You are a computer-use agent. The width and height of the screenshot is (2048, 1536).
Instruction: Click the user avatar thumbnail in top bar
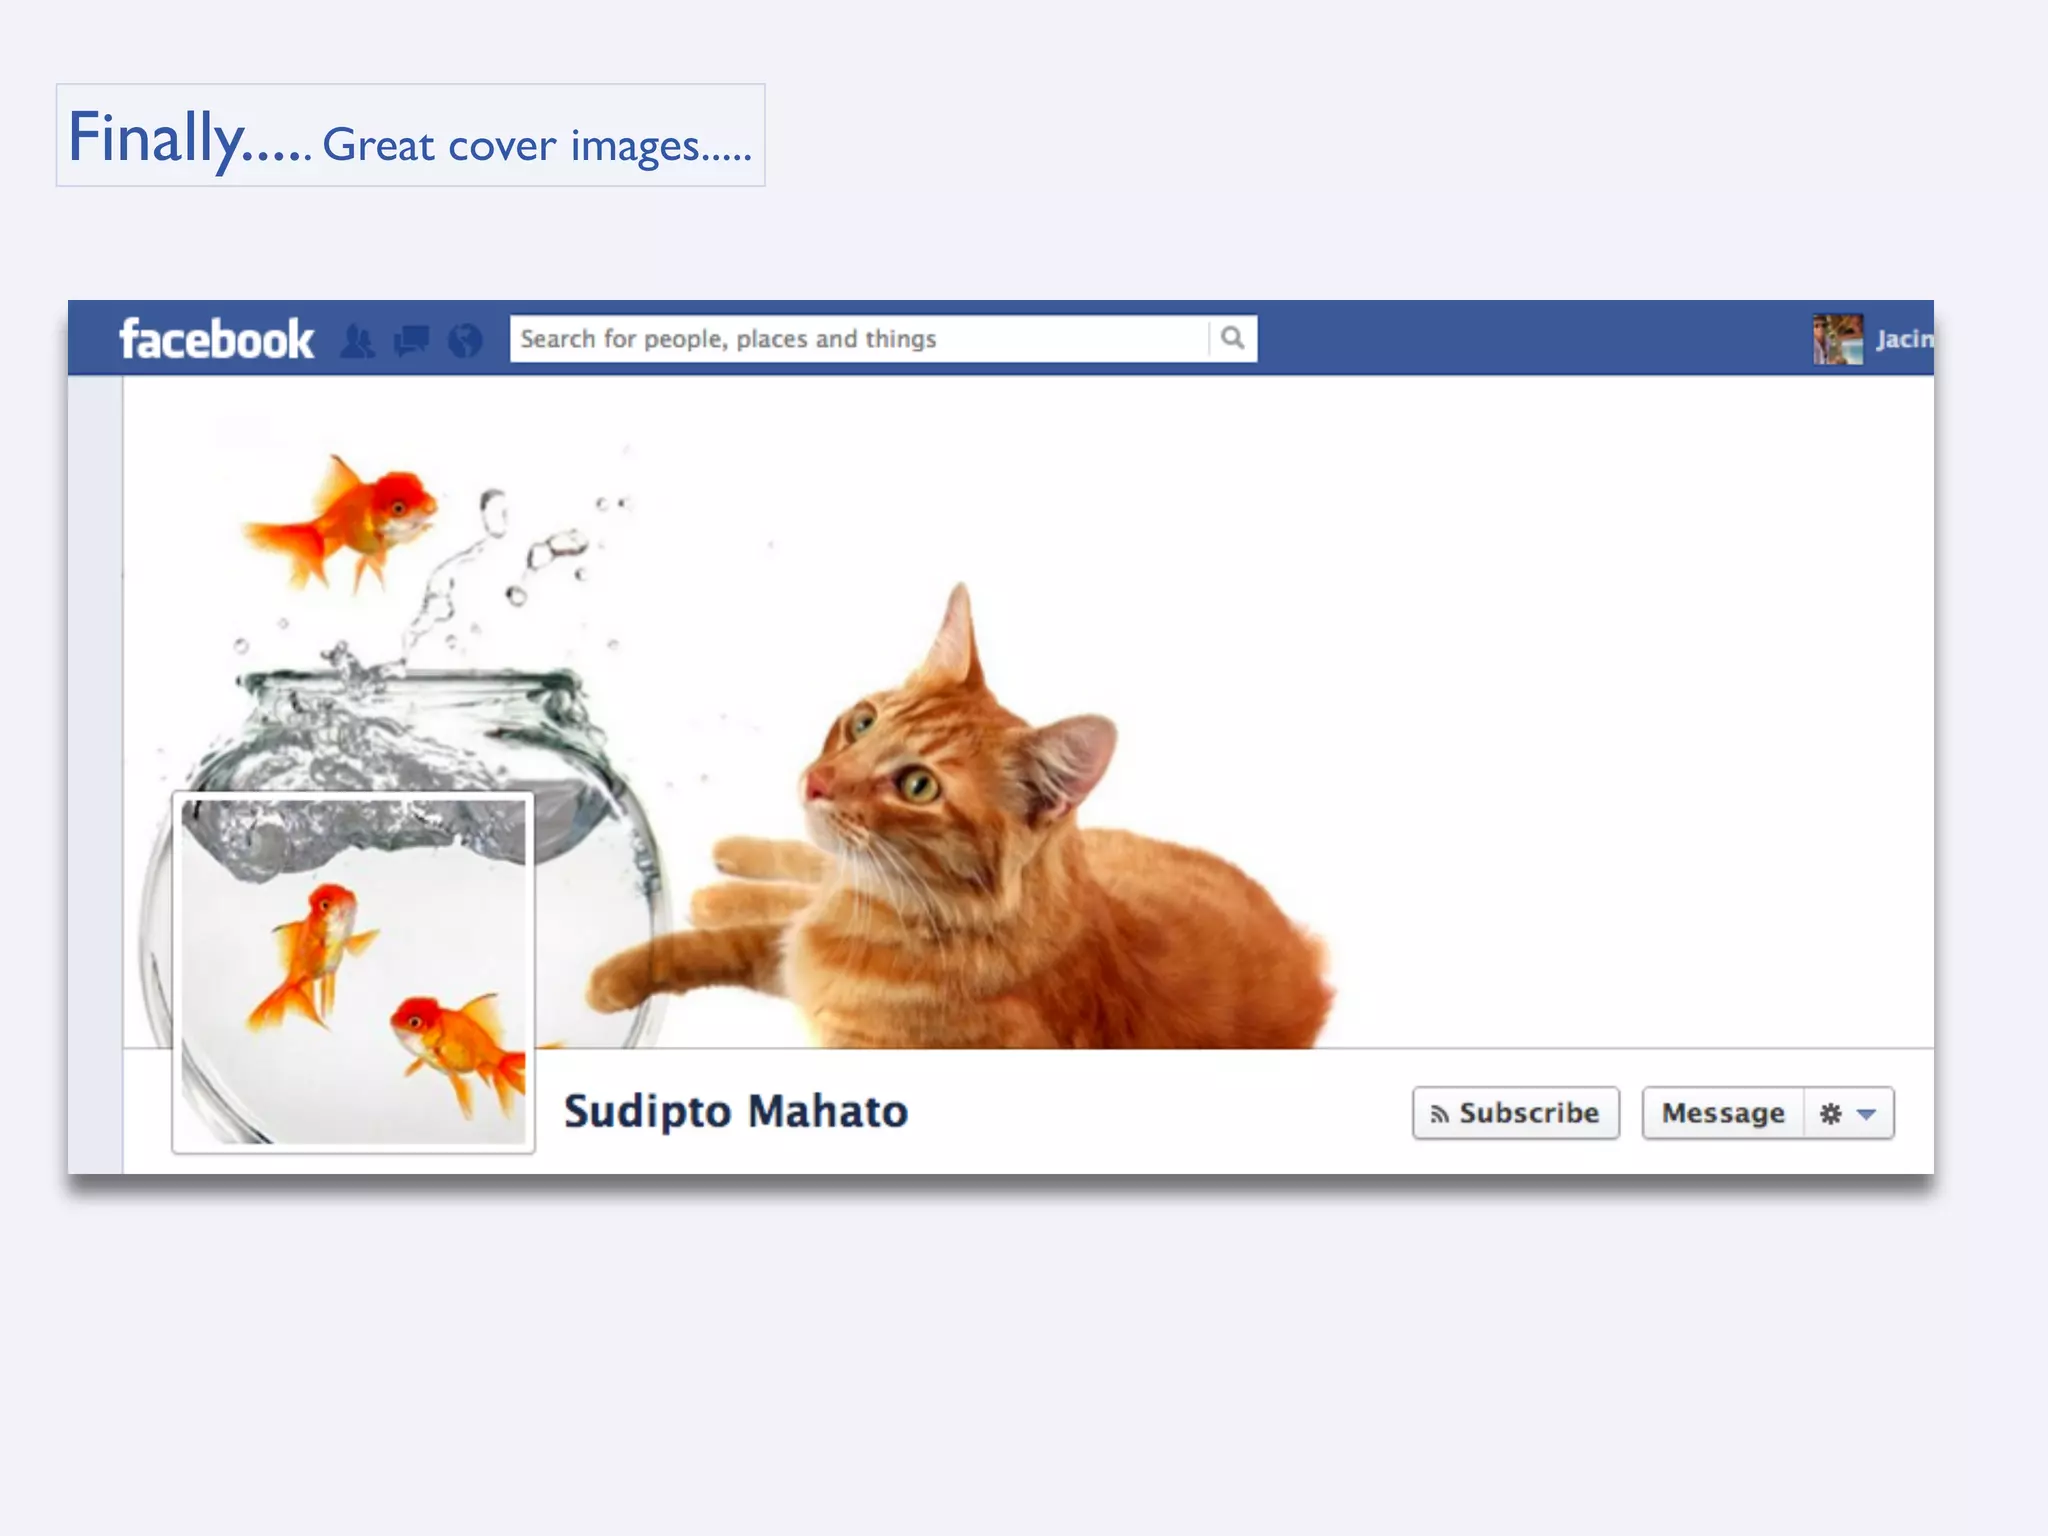click(x=1838, y=339)
